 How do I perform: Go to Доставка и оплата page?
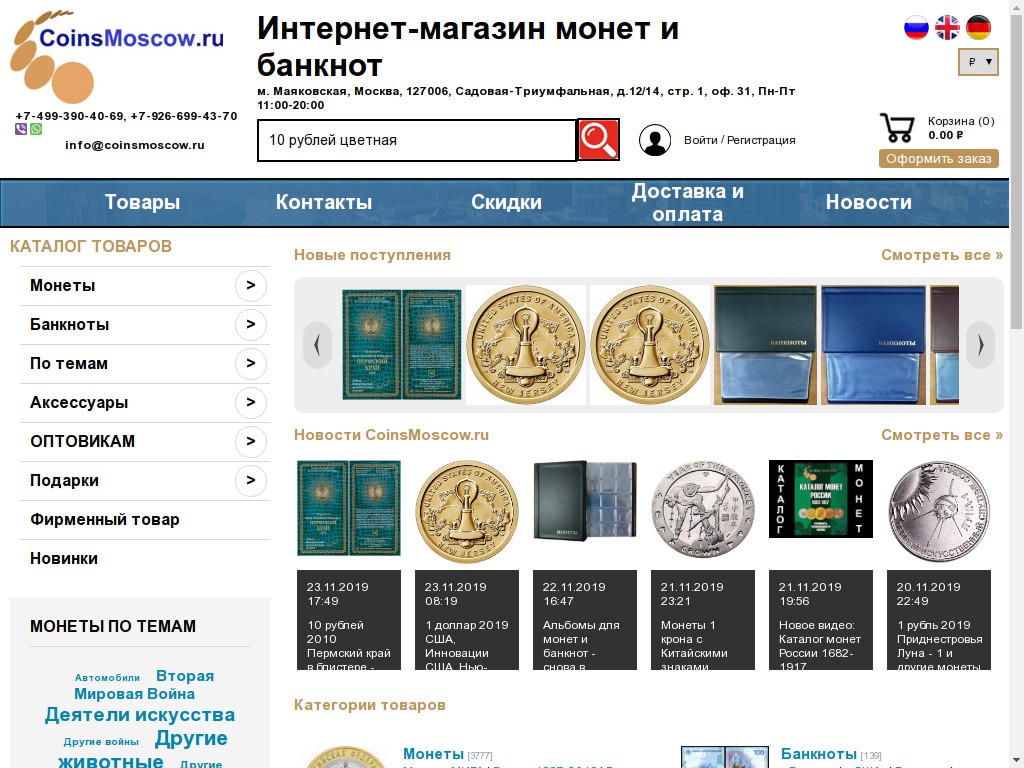pyautogui.click(x=687, y=202)
